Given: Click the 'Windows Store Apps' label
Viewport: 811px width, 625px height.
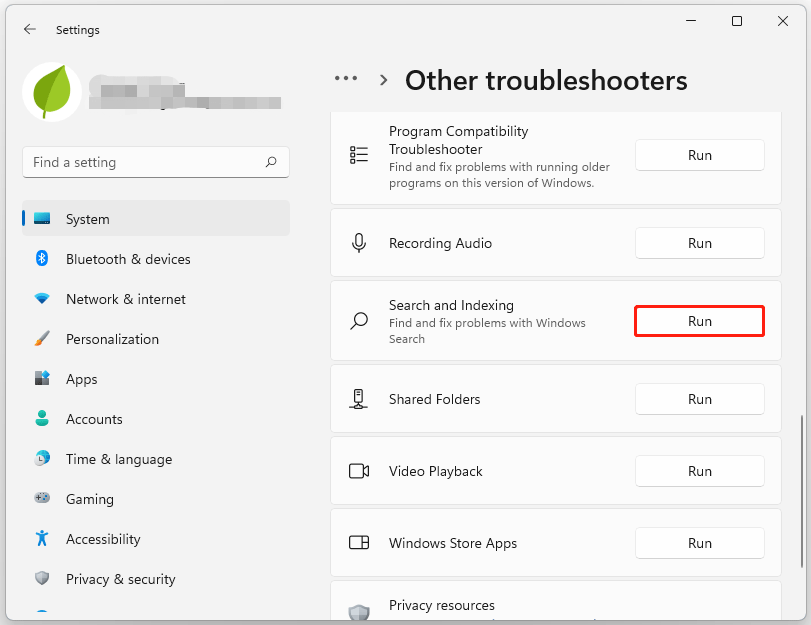Looking at the screenshot, I should pyautogui.click(x=453, y=543).
